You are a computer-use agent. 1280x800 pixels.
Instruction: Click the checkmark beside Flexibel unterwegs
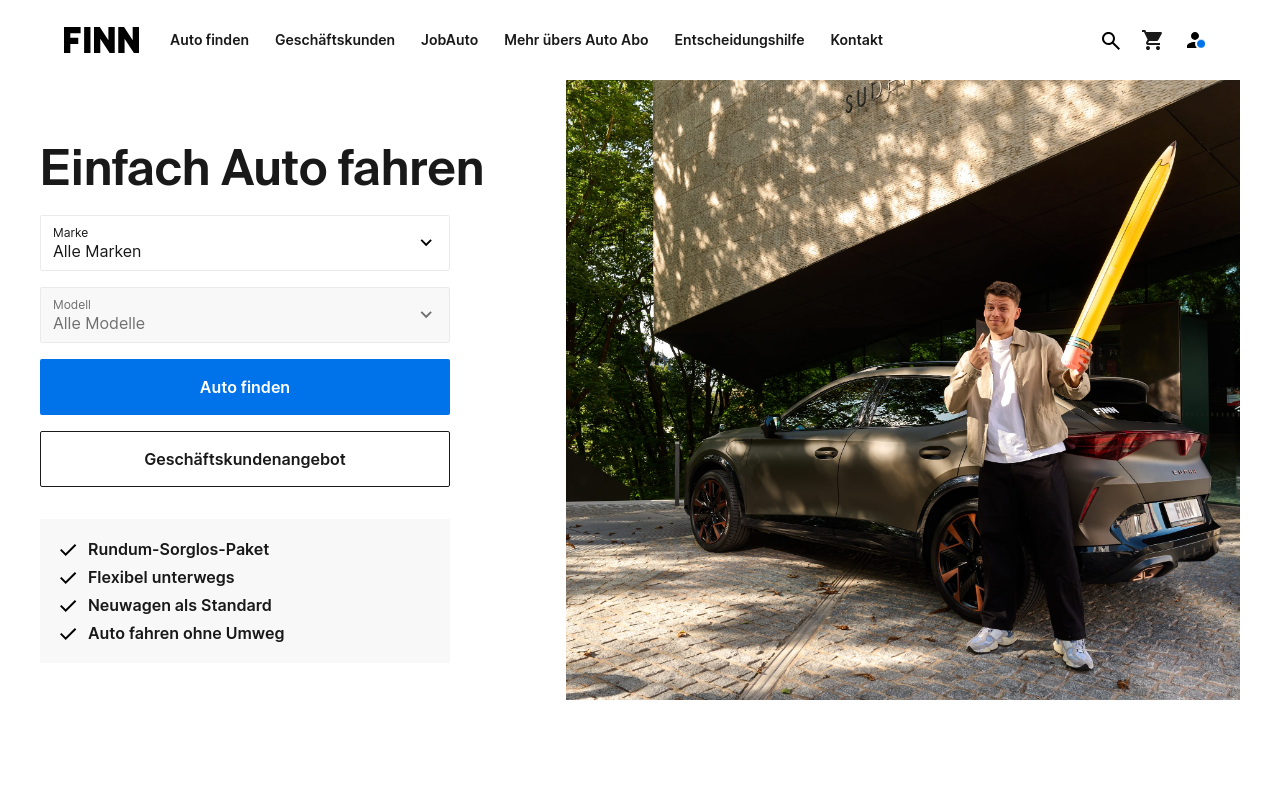click(68, 577)
